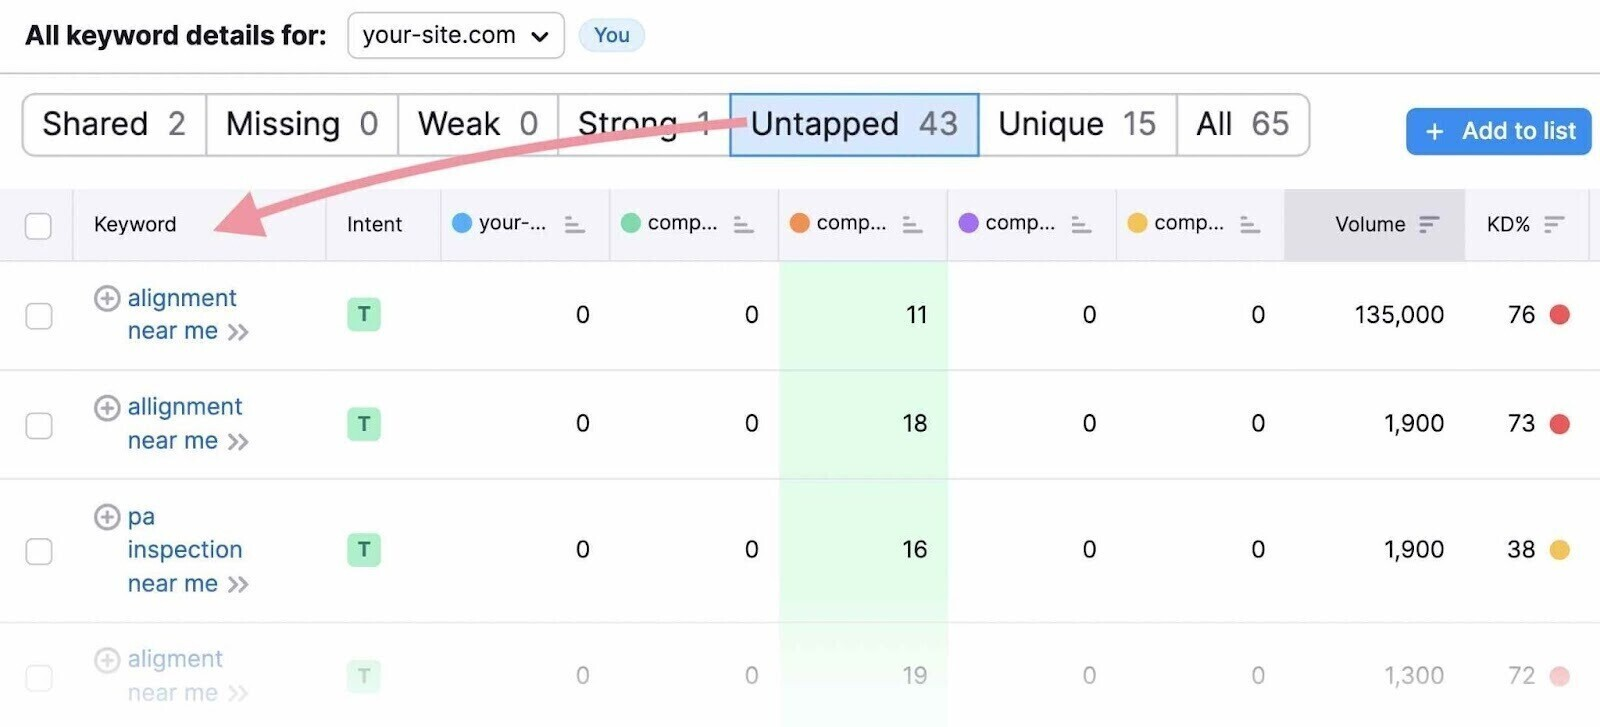Click the plus icon beside "alignment near me"
Screen dimensions: 1600x727
pos(106,297)
